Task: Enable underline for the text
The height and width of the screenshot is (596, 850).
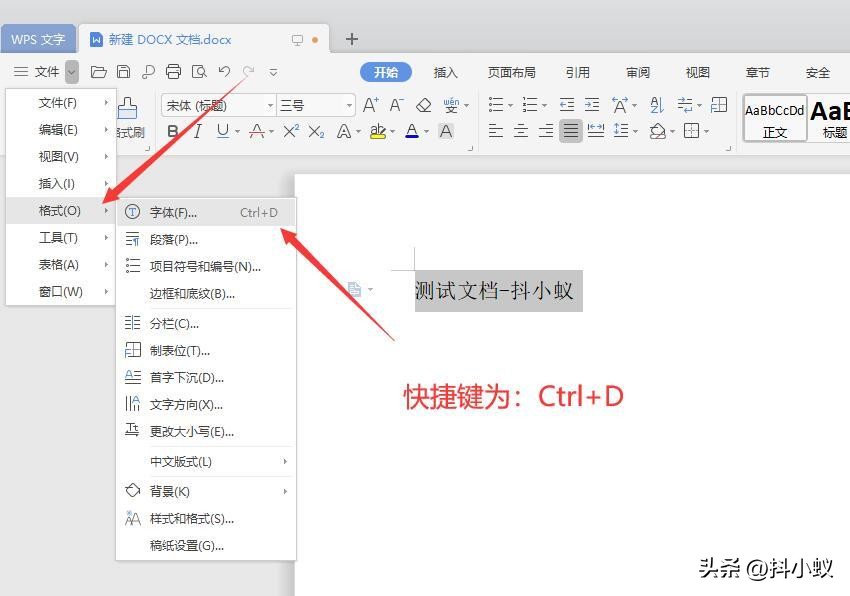Action: [222, 130]
